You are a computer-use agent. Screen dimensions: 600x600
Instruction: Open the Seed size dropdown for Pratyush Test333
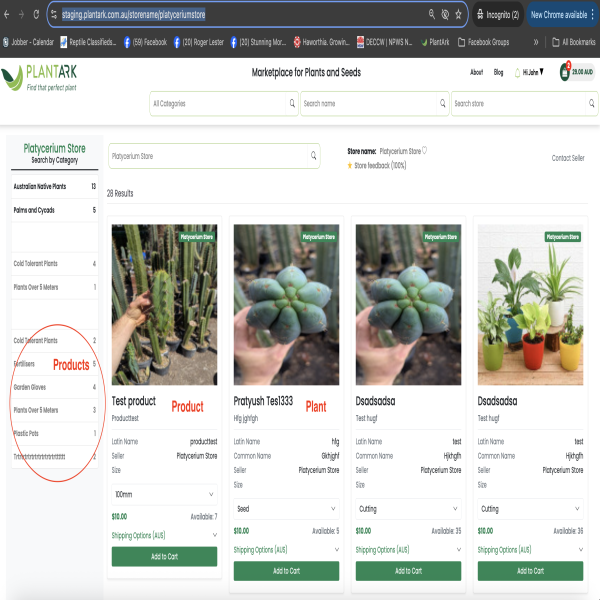[x=286, y=509]
